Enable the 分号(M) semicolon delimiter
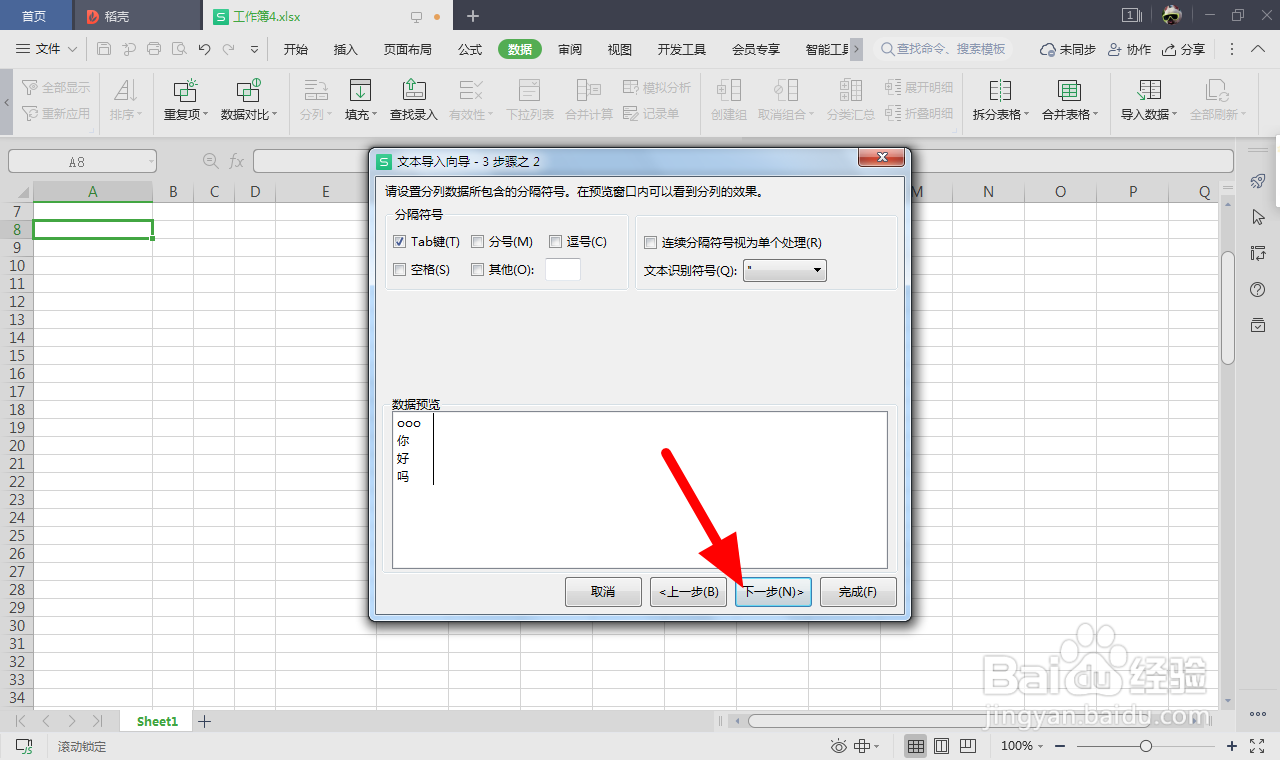Viewport: 1280px width, 760px height. (477, 241)
